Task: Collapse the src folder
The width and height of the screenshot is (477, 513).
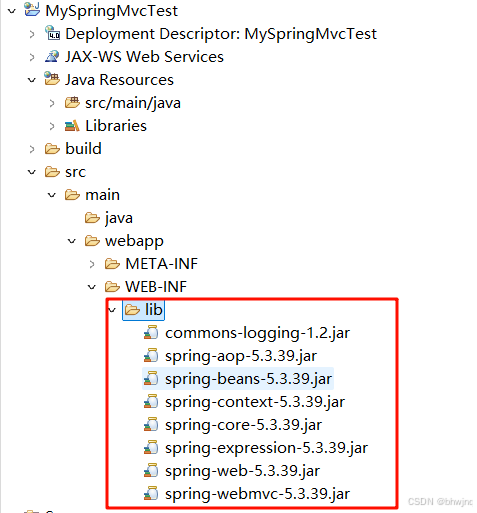Action: tap(32, 172)
